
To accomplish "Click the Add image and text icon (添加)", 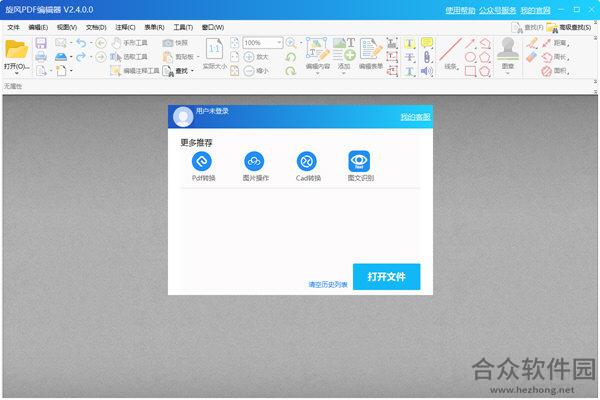I will [x=344, y=49].
